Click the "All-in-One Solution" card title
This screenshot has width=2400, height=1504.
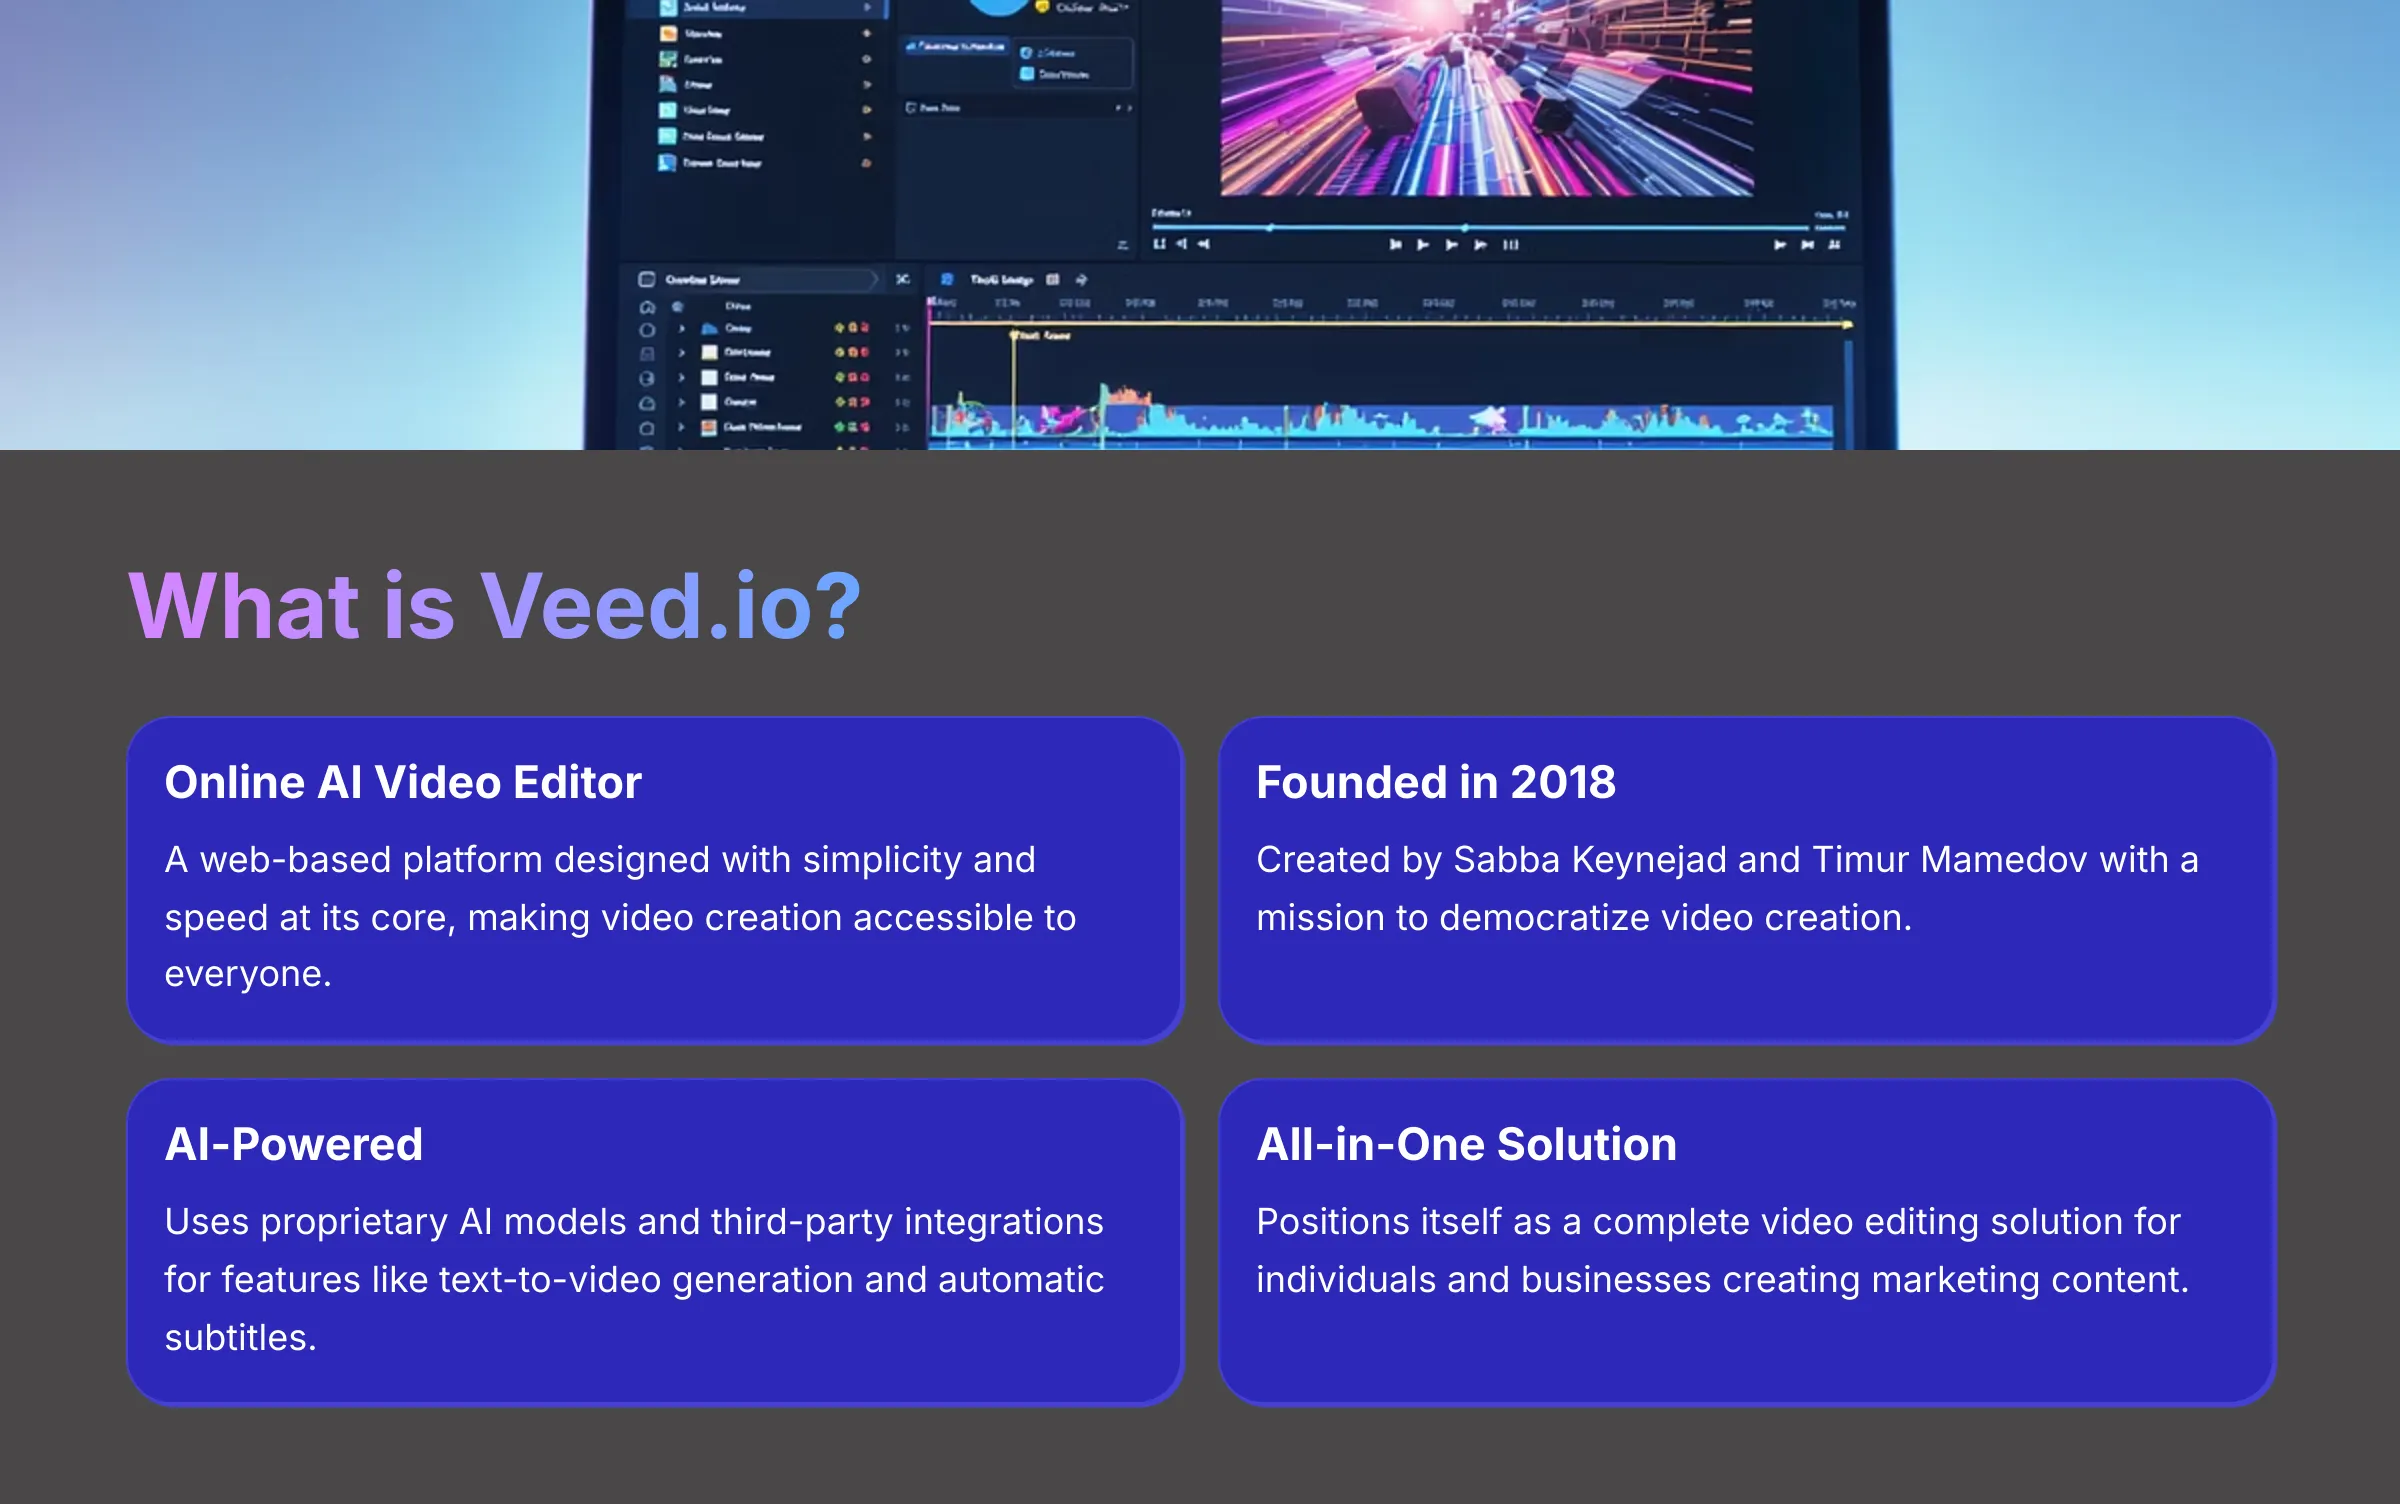(x=1466, y=1144)
